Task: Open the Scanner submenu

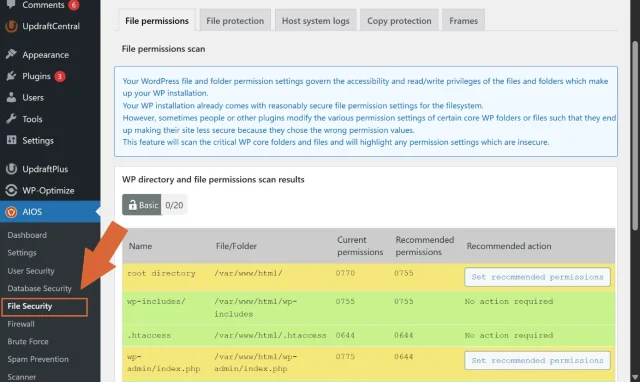Action: (22, 377)
